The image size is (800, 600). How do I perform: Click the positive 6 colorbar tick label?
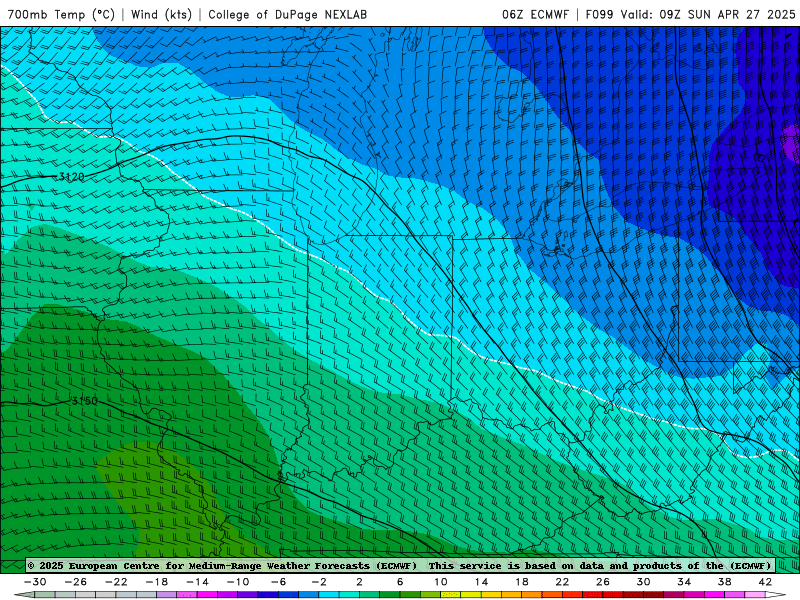coord(400,582)
